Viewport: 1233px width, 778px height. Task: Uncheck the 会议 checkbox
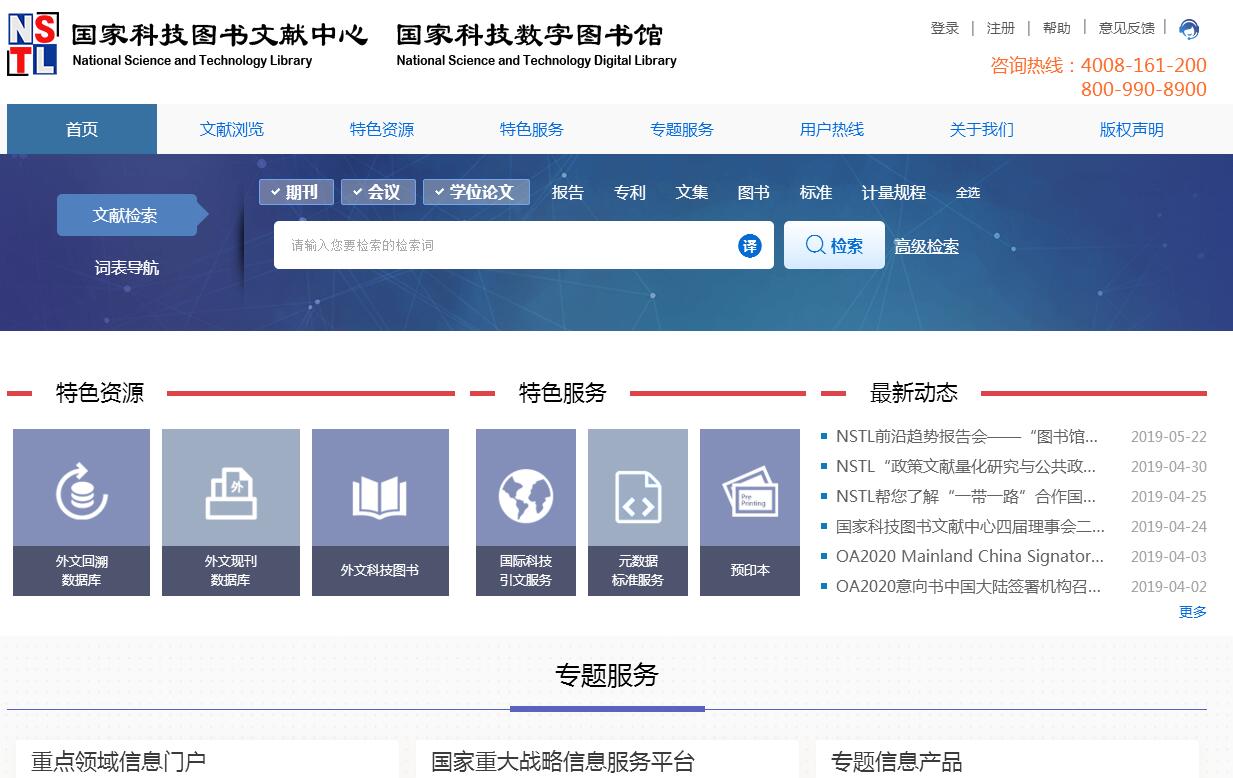pyautogui.click(x=378, y=192)
